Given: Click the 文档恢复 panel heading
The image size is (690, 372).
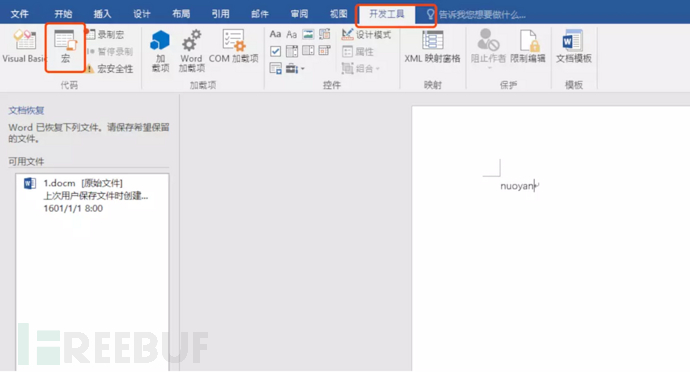Looking at the screenshot, I should pos(26,110).
